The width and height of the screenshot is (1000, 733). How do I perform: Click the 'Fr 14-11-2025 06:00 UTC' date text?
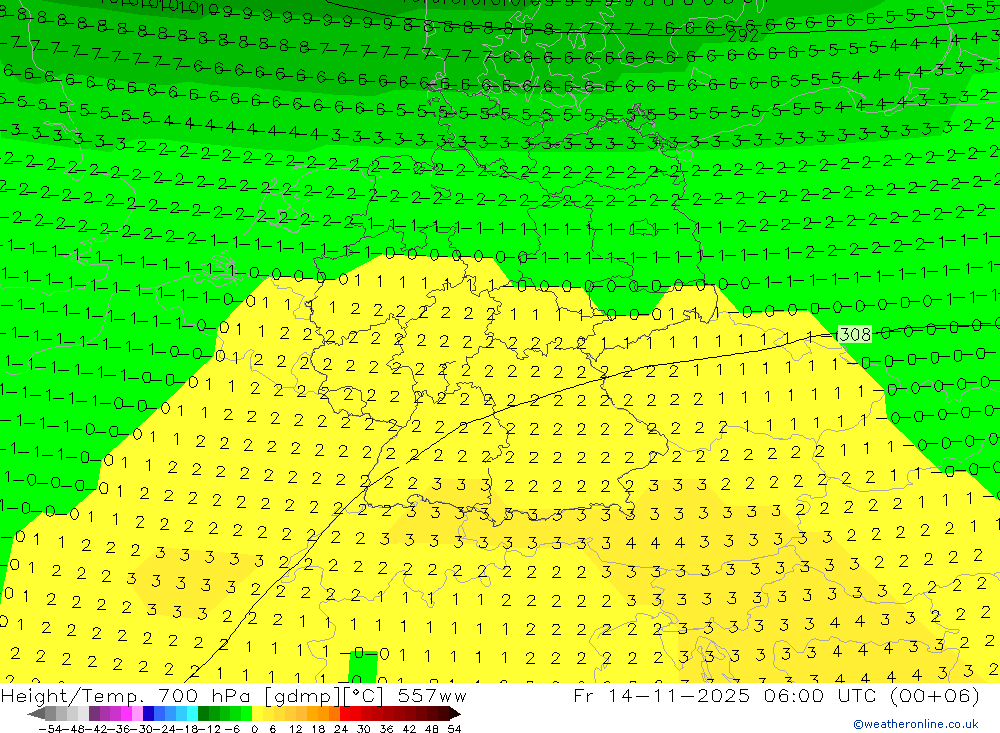726,695
